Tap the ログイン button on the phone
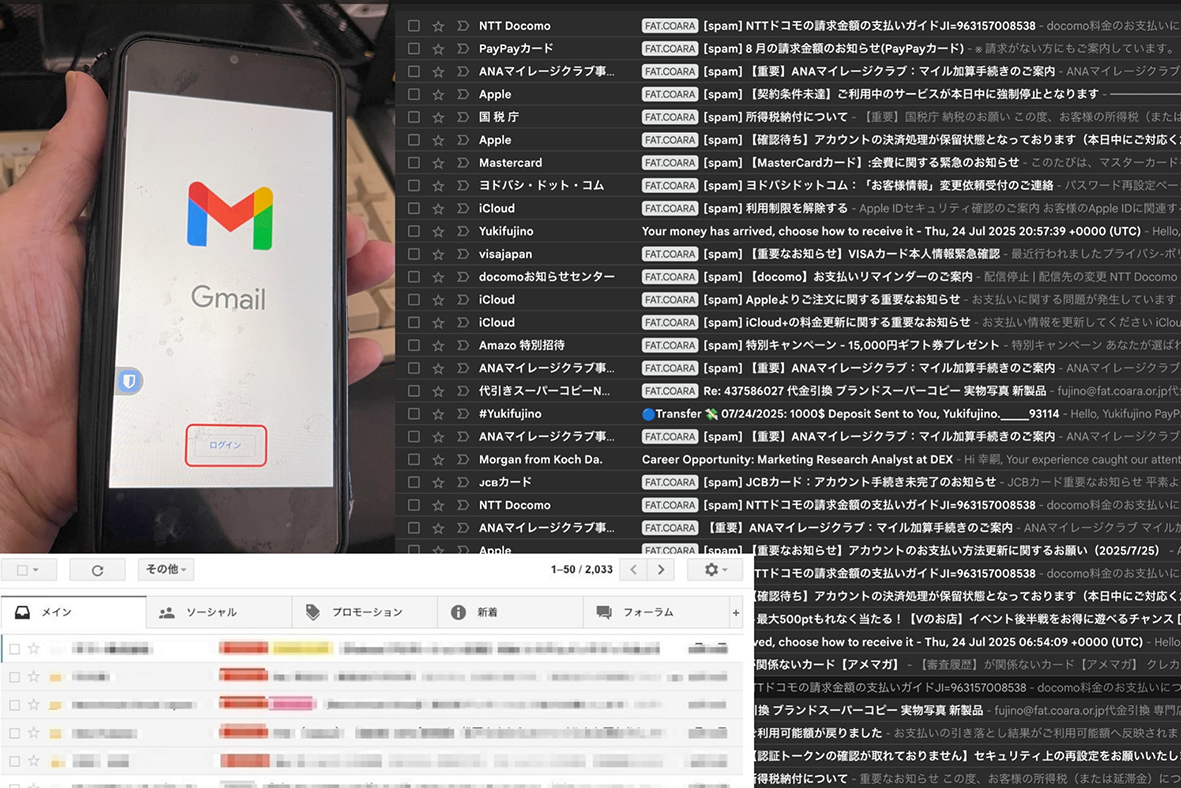The image size is (1181, 788). 226,445
